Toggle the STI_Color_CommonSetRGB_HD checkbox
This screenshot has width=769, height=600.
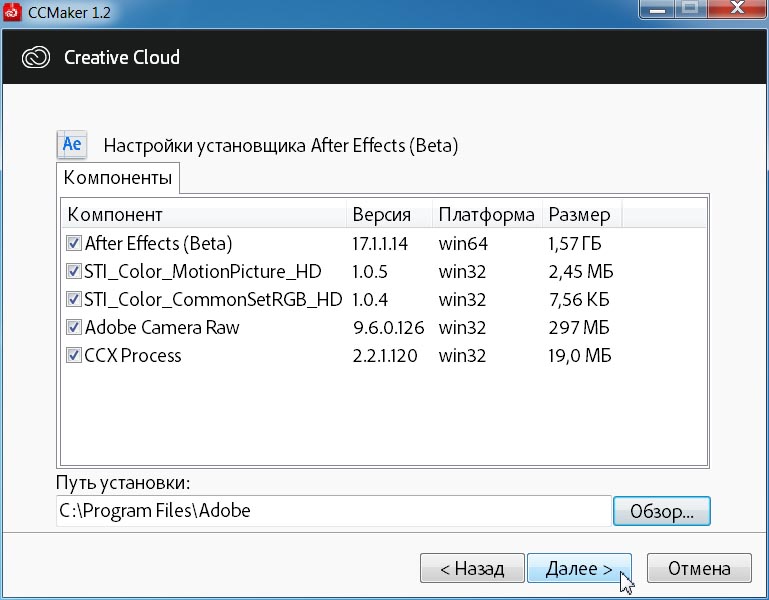(x=74, y=299)
